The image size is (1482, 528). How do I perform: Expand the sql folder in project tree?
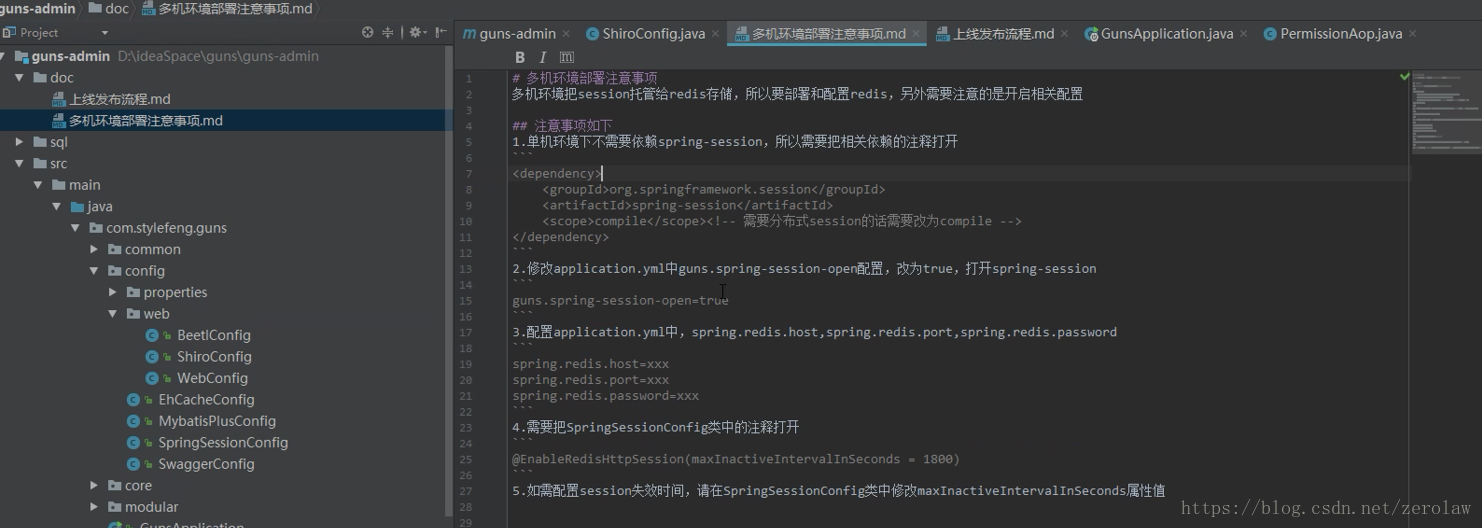click(x=20, y=142)
